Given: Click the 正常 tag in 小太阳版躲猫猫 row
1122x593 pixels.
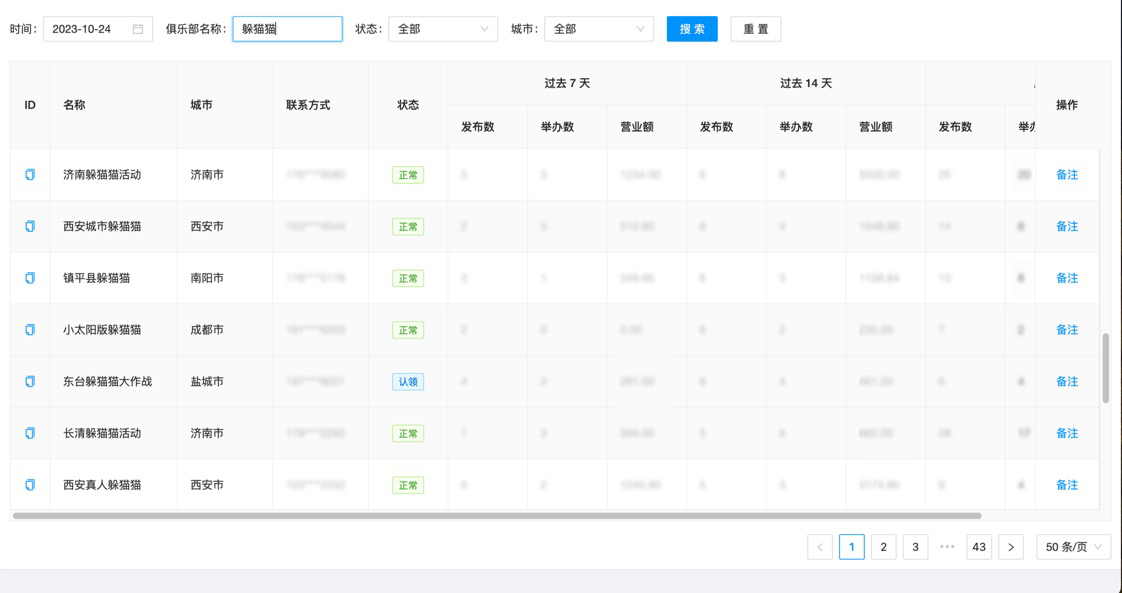Looking at the screenshot, I should 408,330.
